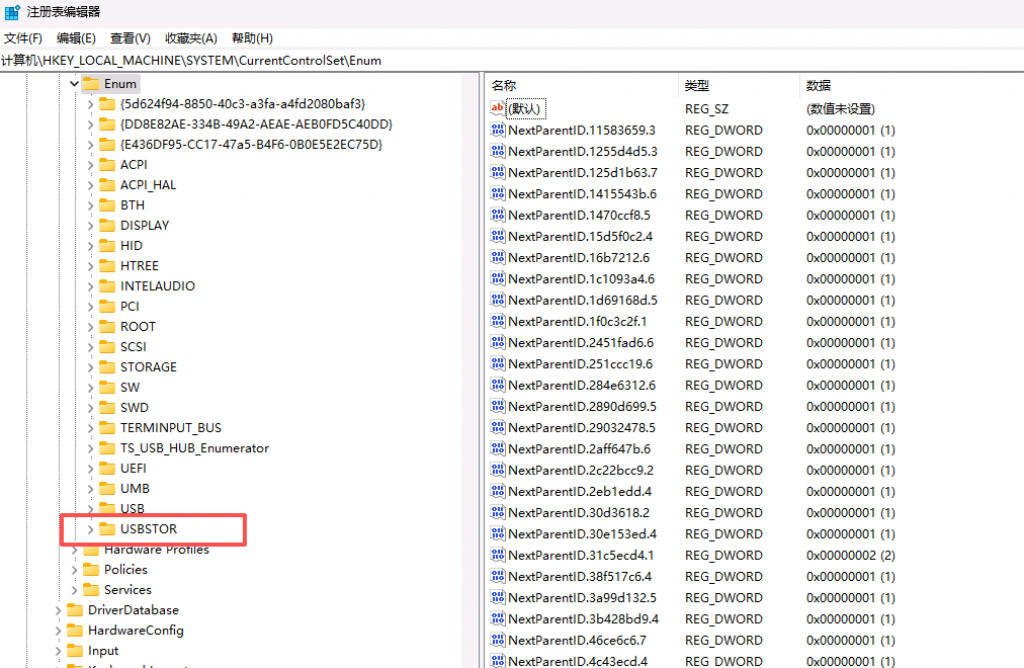Click the Enum open folder icon
The image size is (1024, 668).
[x=91, y=84]
